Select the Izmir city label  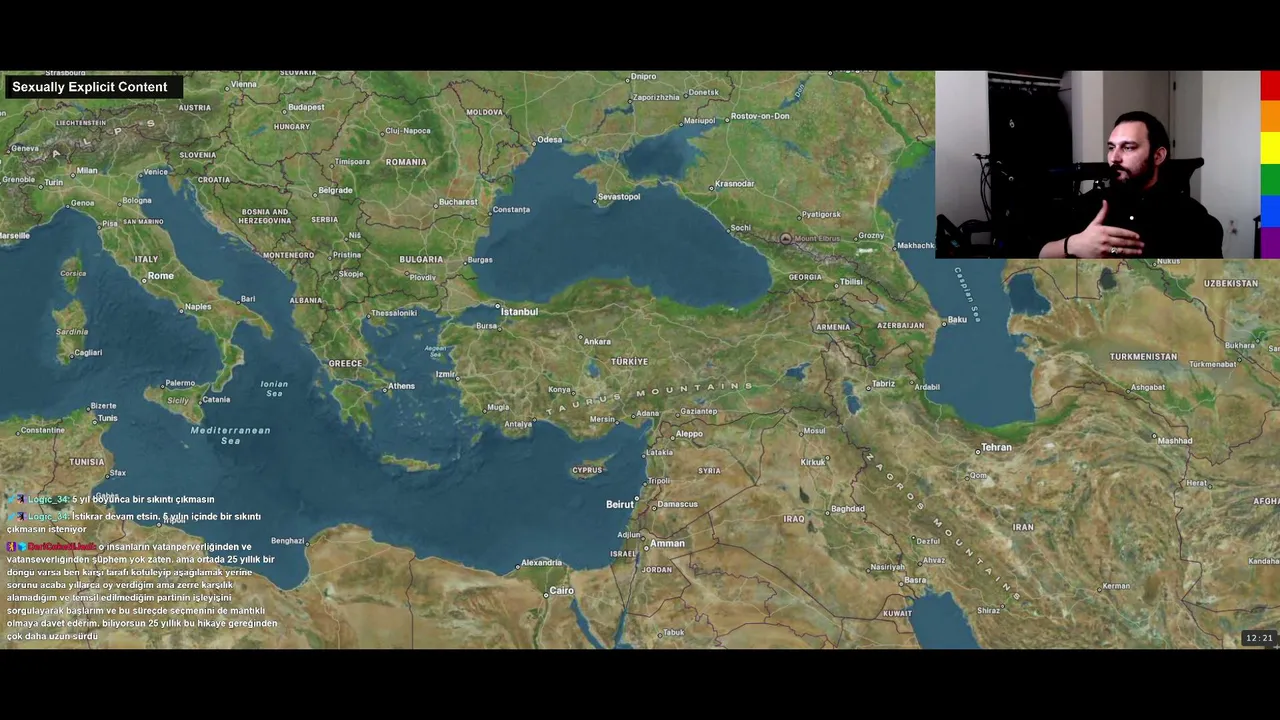click(x=445, y=375)
